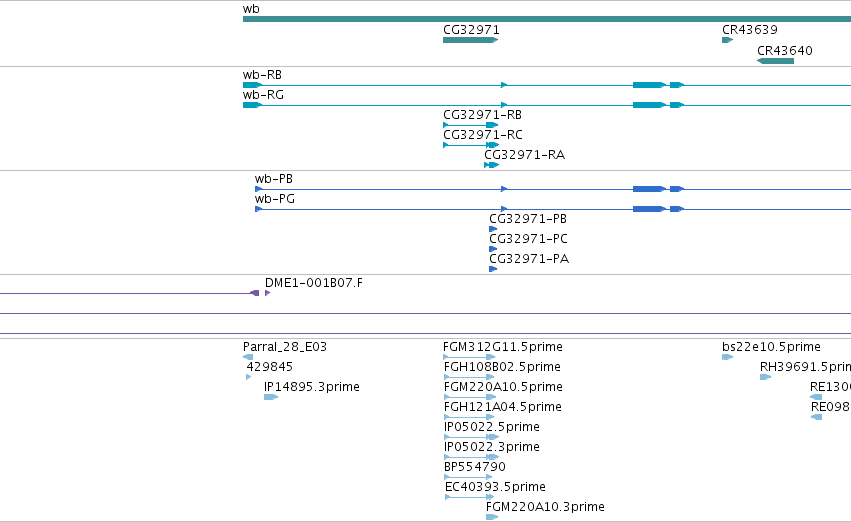Select the DME1-001B07.F feature label
The image size is (851, 522).
(x=314, y=283)
